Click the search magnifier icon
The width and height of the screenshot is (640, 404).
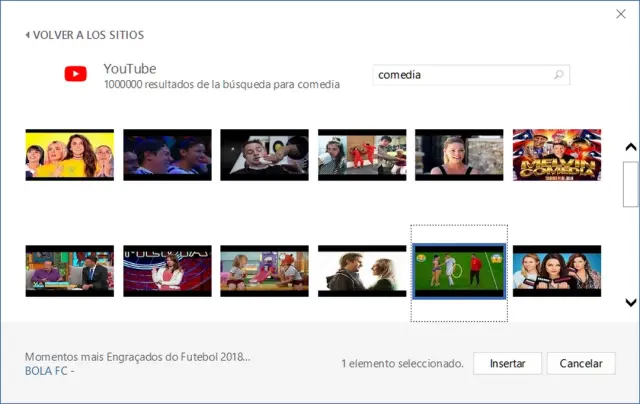tap(558, 75)
